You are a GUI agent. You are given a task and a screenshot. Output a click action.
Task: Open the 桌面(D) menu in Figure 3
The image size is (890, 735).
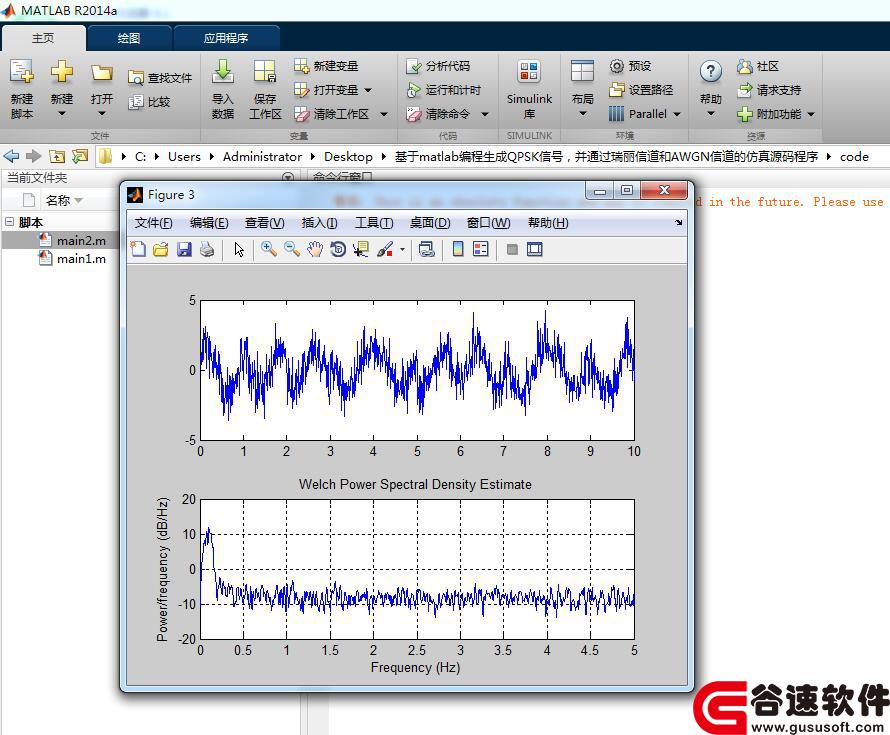pyautogui.click(x=430, y=222)
